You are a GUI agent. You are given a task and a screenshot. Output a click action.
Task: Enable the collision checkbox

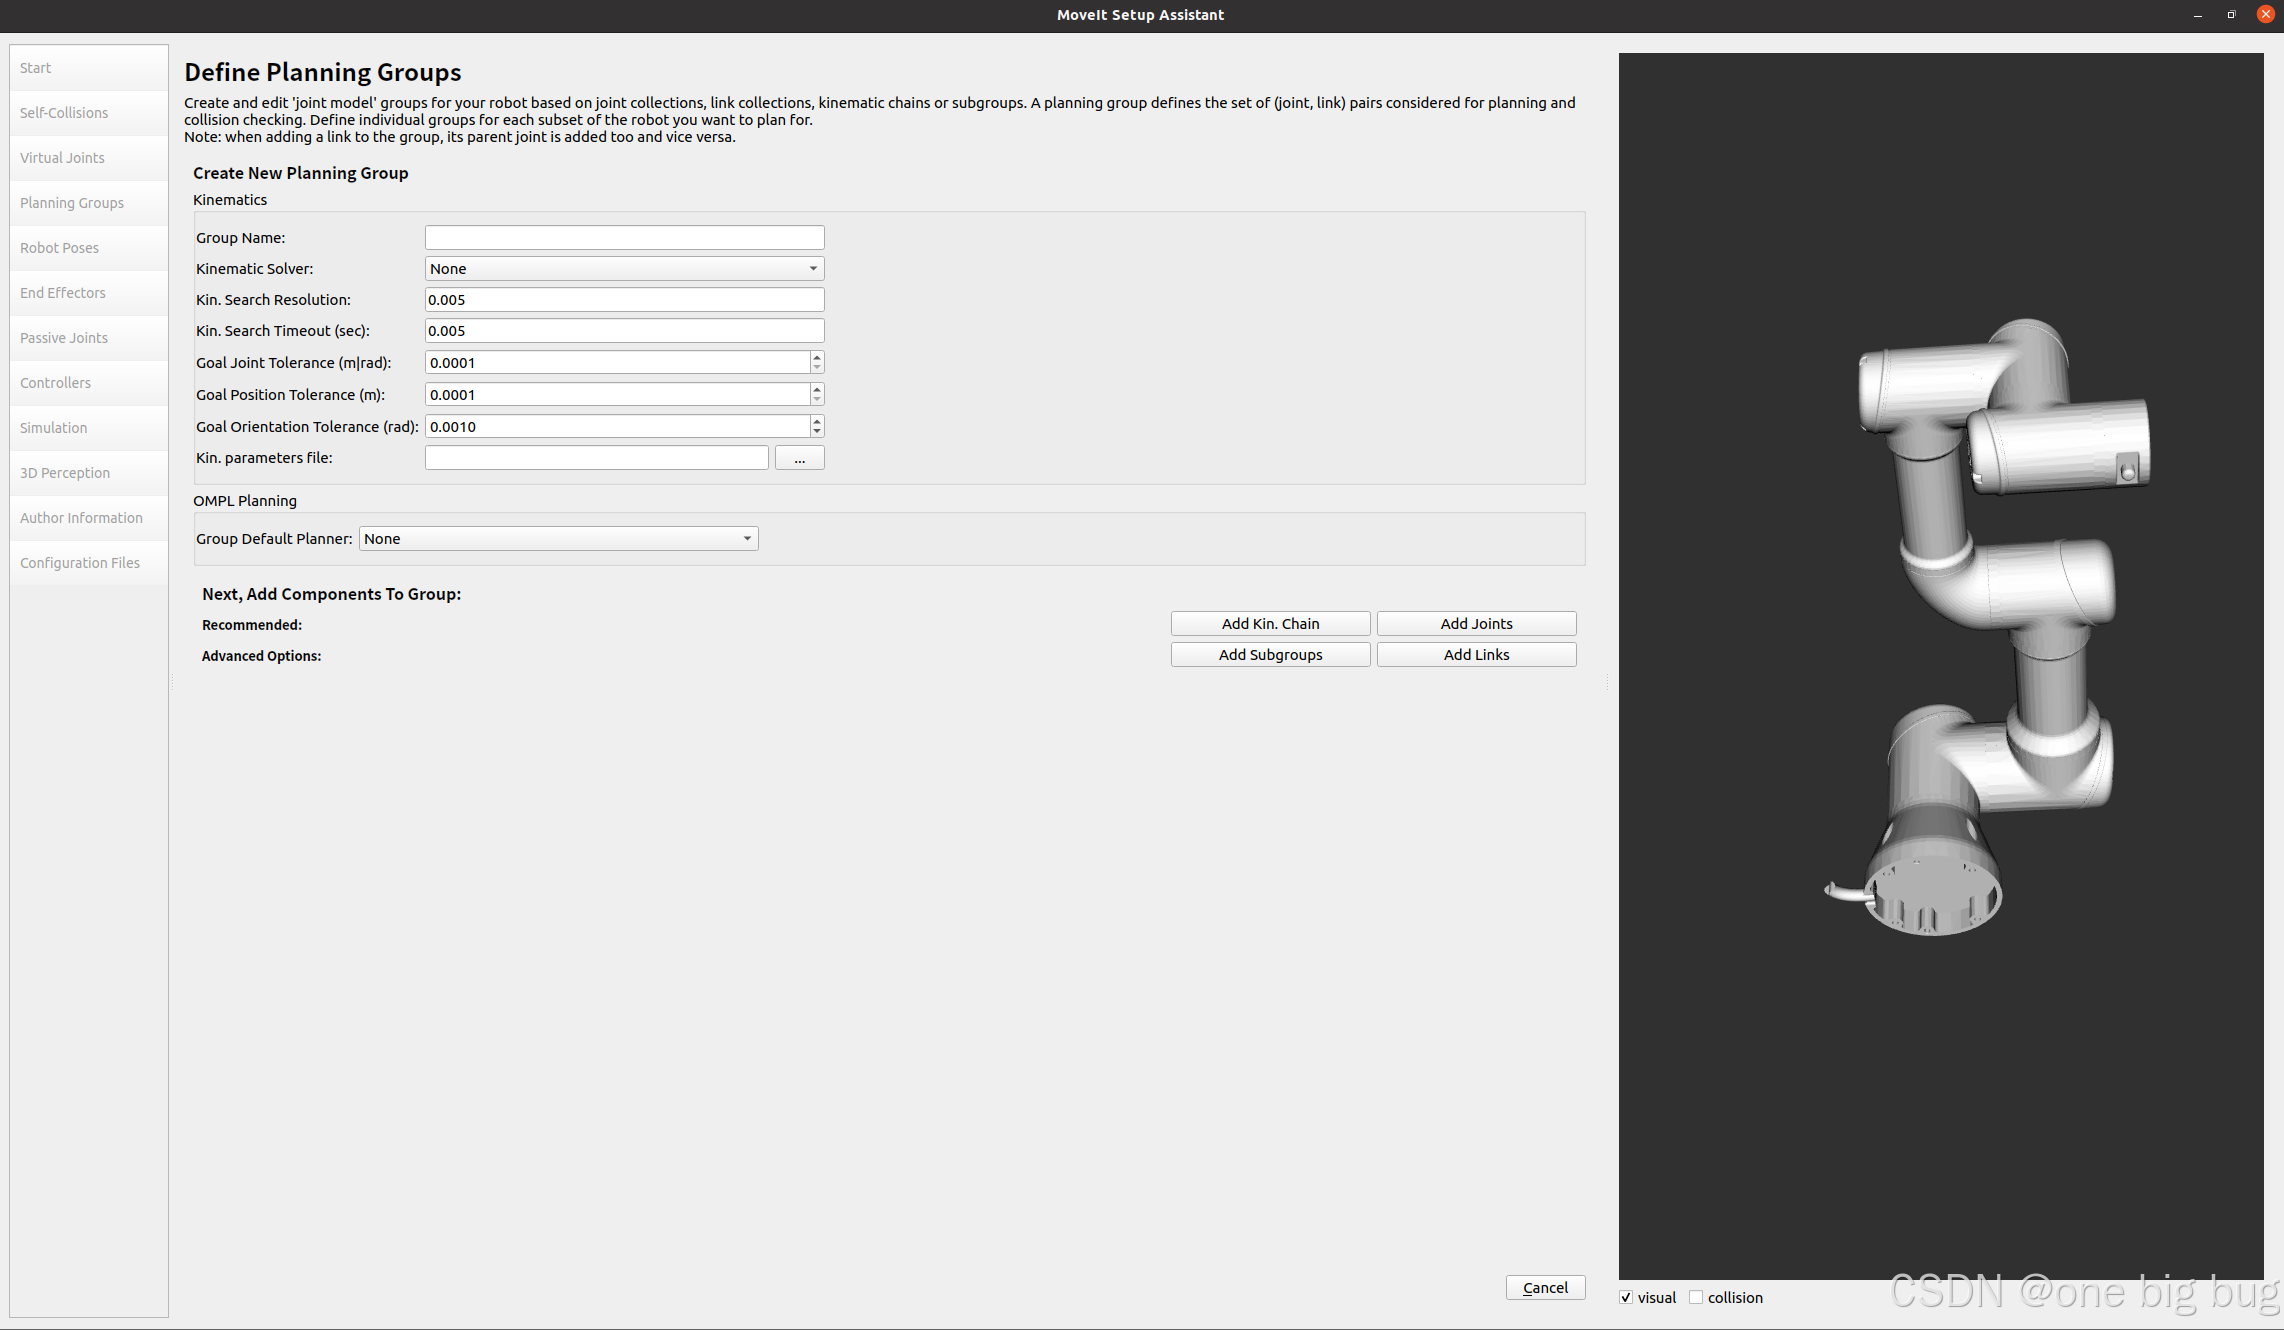pyautogui.click(x=1696, y=1297)
